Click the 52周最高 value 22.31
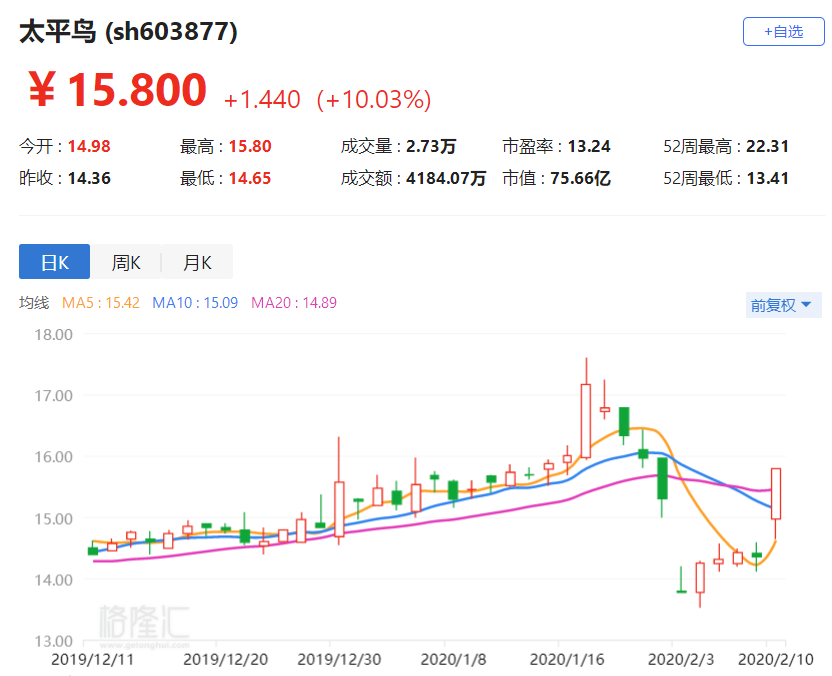The image size is (832, 676). (x=767, y=146)
